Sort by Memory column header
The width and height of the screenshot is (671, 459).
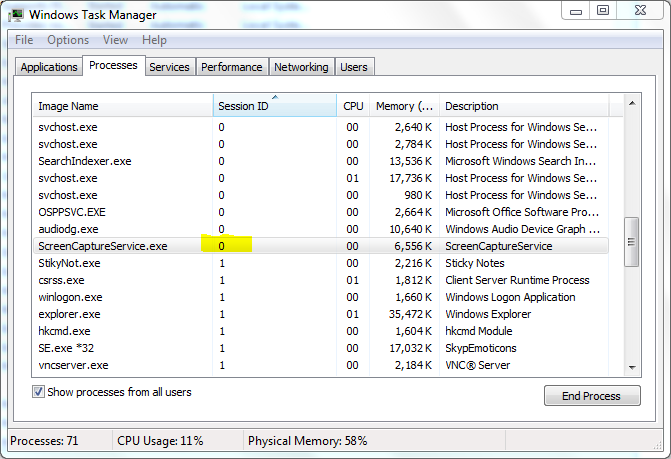[x=404, y=106]
